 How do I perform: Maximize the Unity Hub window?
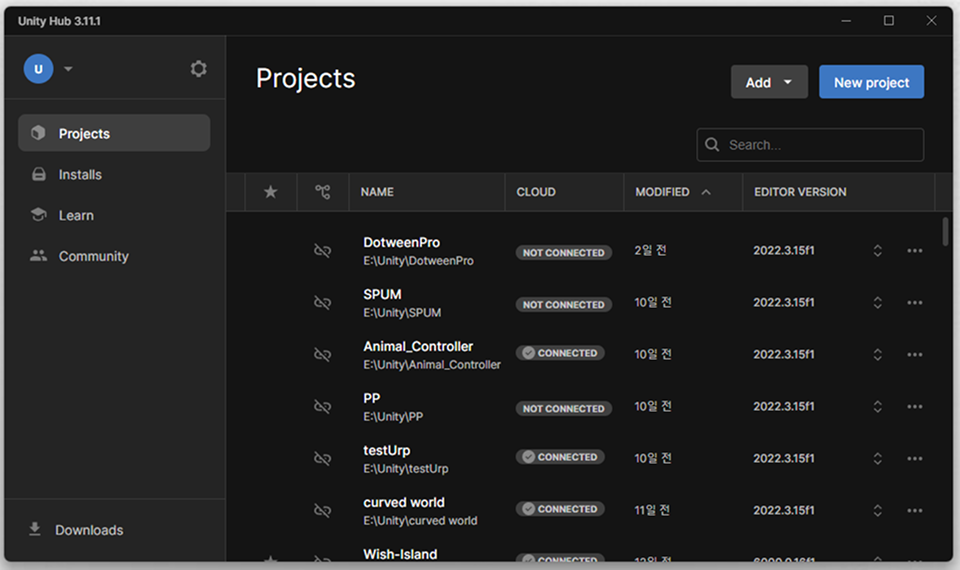point(888,21)
